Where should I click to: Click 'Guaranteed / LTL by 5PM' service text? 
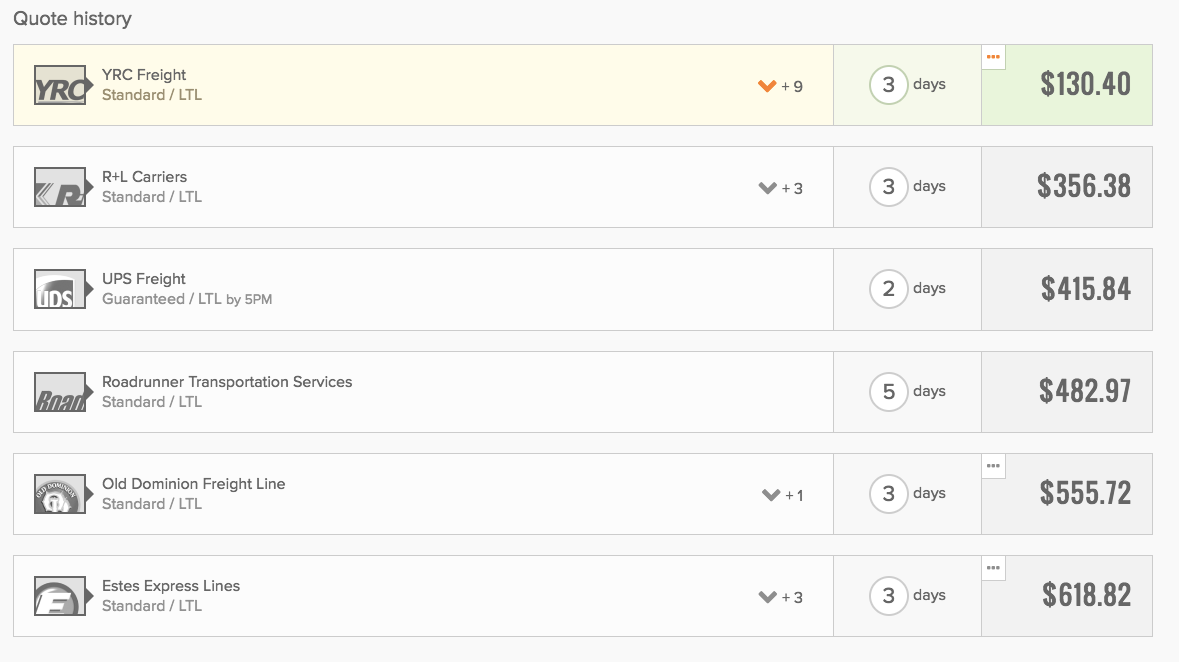point(187,299)
